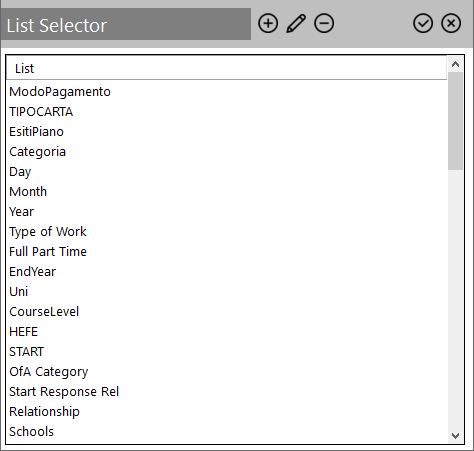Choose the Schools list entry
Viewport: 474px width, 451px height.
tap(227, 432)
